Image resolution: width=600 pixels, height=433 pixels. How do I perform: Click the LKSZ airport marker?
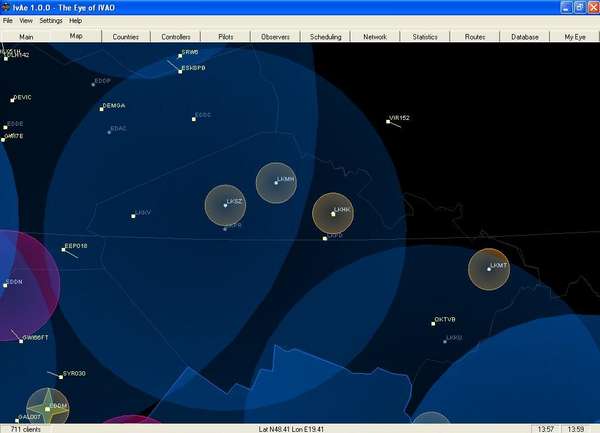225,205
